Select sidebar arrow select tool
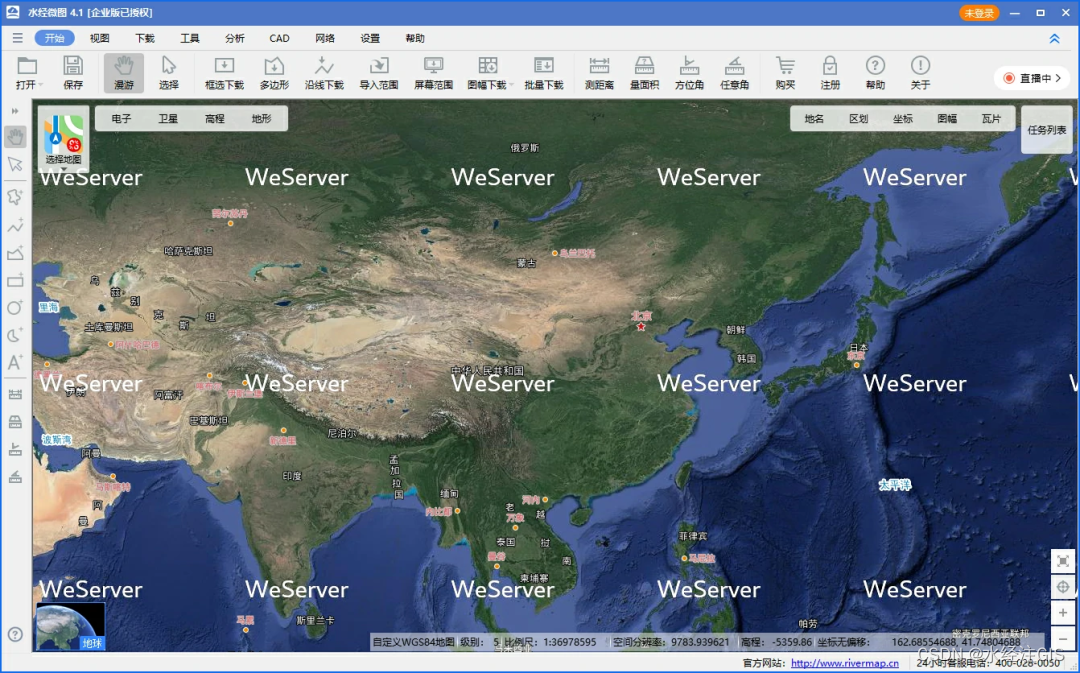1080x673 pixels. [x=15, y=164]
